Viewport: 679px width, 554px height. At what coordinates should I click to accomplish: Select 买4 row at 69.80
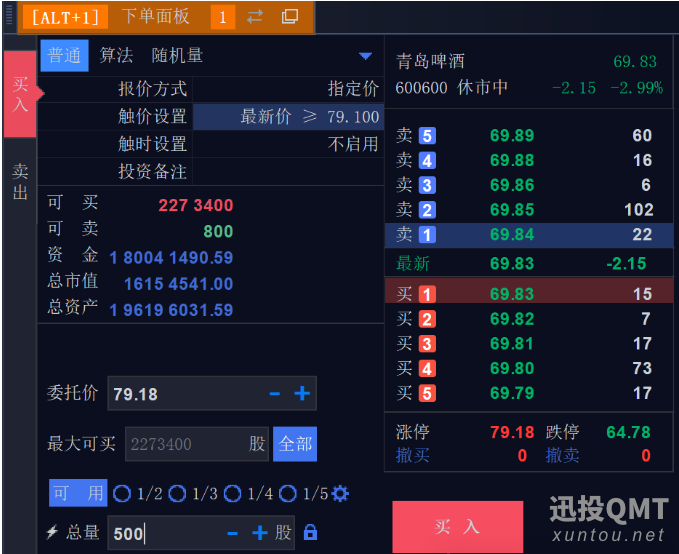(528, 368)
